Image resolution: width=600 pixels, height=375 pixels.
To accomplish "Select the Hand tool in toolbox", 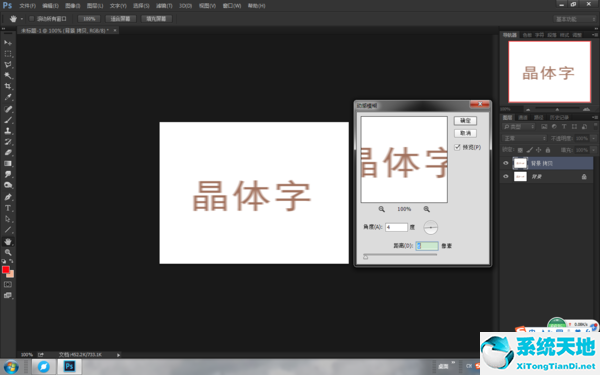I will coord(8,241).
